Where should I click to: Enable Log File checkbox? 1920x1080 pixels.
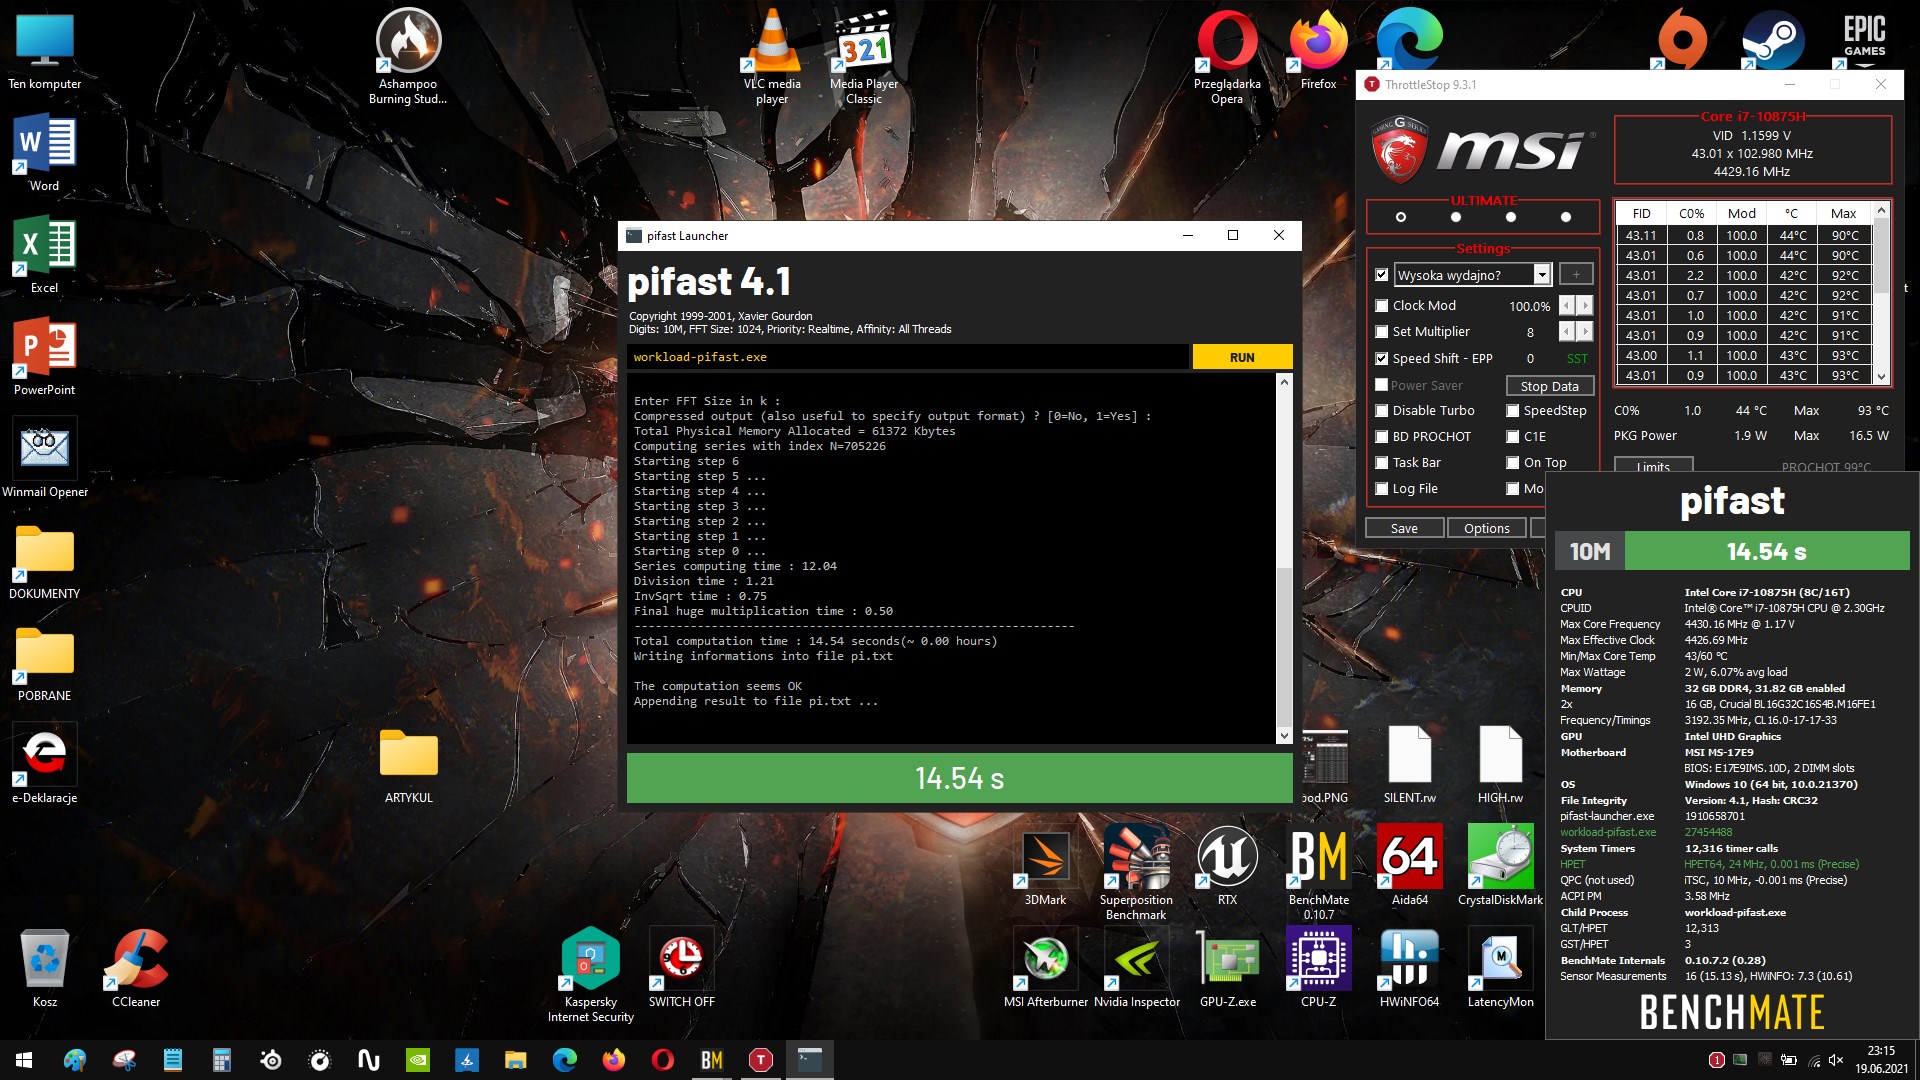[1382, 489]
